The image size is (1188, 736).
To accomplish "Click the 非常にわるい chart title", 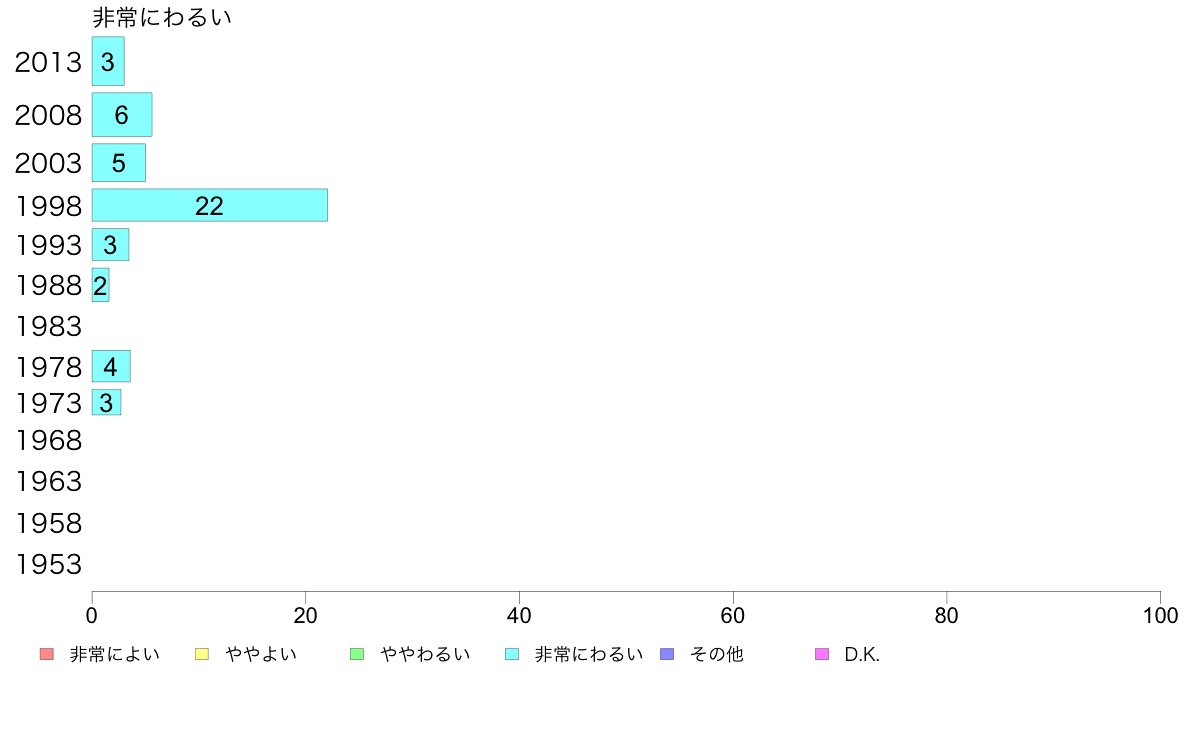I will tap(161, 17).
